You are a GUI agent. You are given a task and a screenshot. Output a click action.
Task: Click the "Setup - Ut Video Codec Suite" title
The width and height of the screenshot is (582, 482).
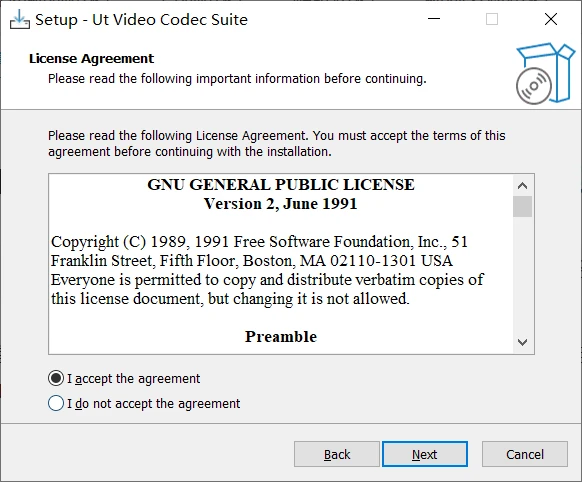[x=141, y=20]
